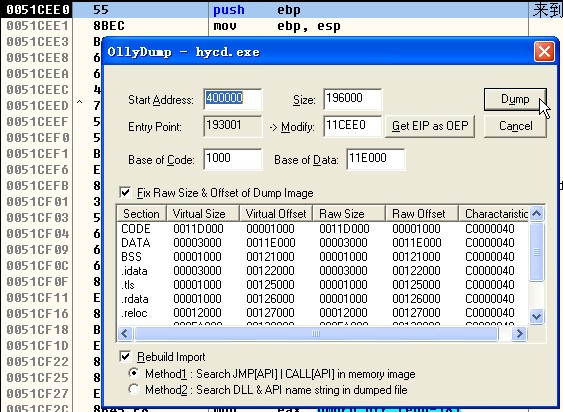Click section list scroll left arrow

(x=125, y=334)
